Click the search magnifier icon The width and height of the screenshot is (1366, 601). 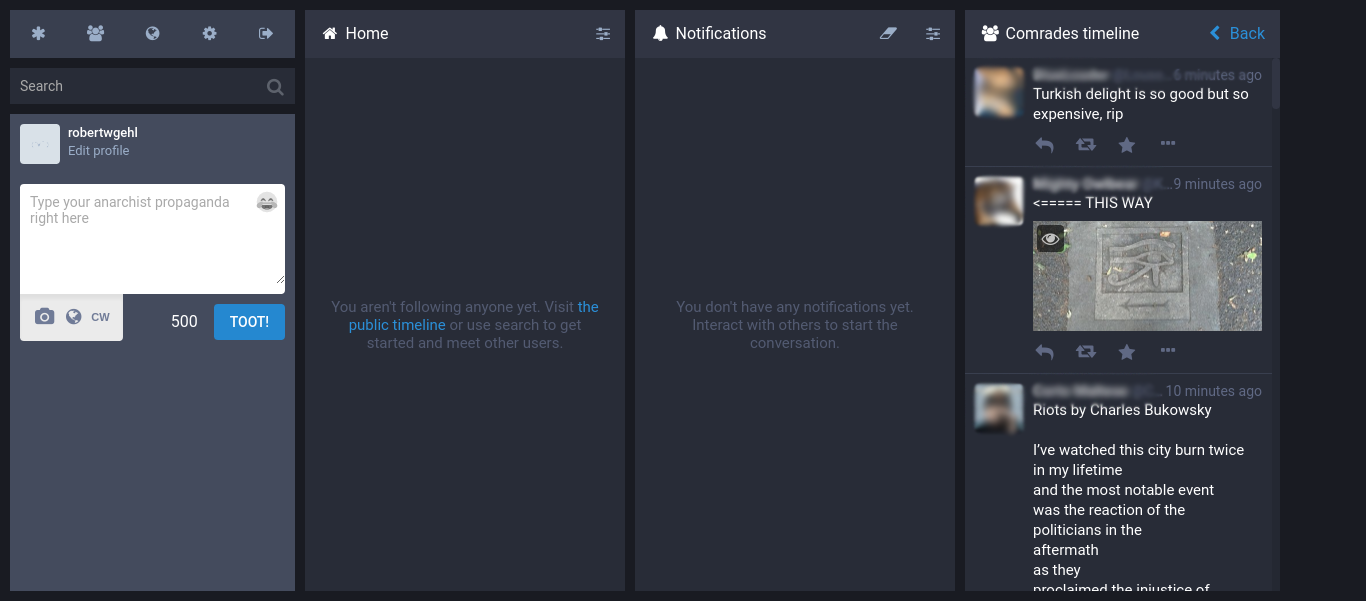(x=275, y=87)
